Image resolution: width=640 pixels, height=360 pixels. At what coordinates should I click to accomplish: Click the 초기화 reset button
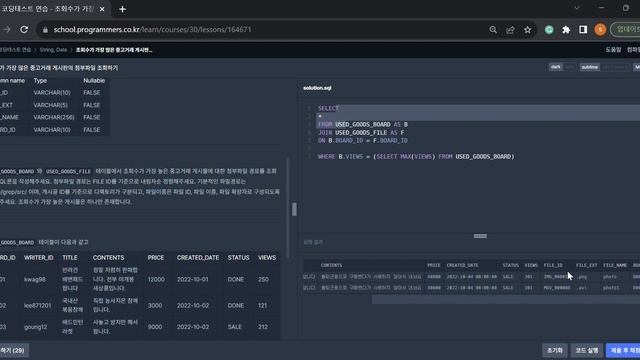coord(555,350)
